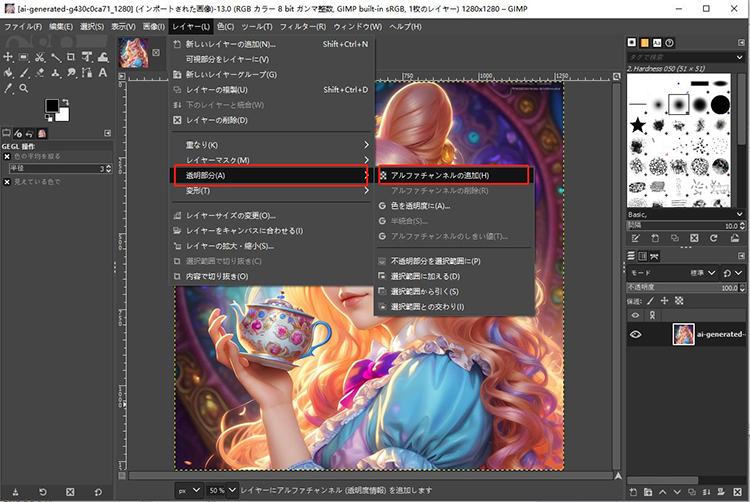This screenshot has width=750, height=502.
Task: Choose New Layer menu item
Action: click(271, 44)
